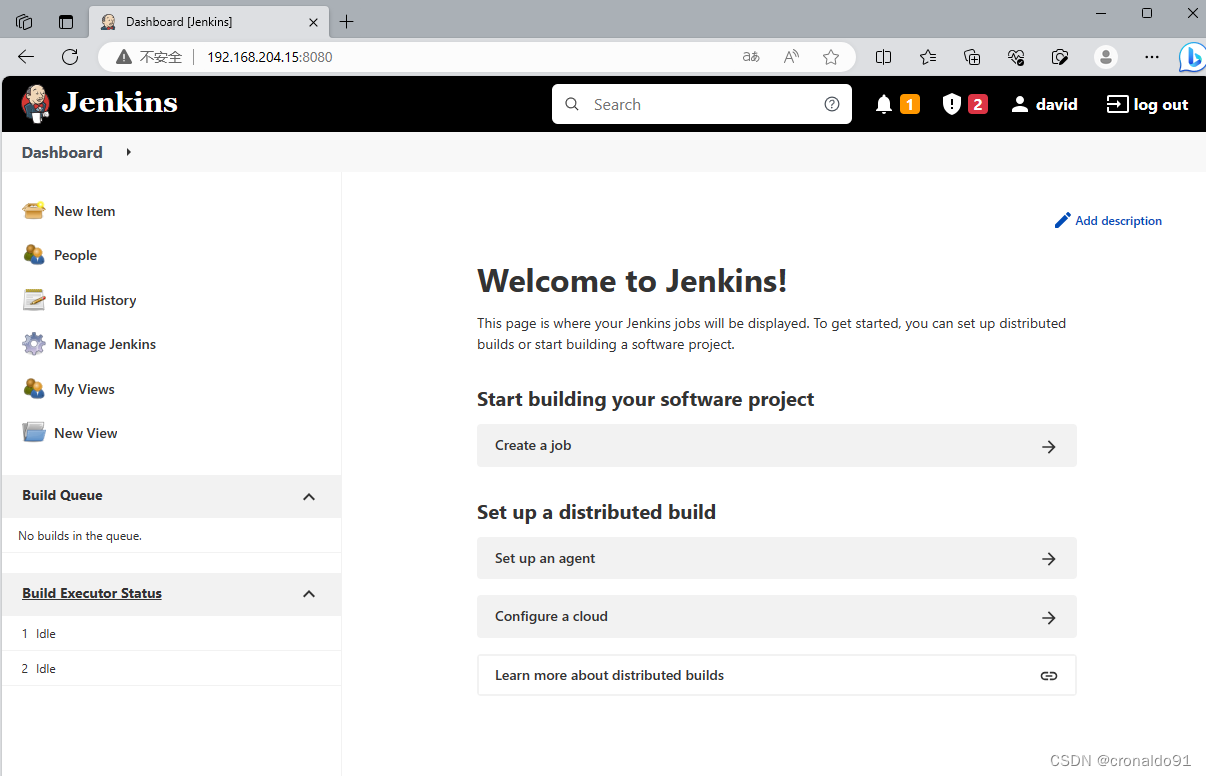The image size is (1206, 776).
Task: Close the Dashboard [Jenkins] tab
Action: pyautogui.click(x=313, y=22)
